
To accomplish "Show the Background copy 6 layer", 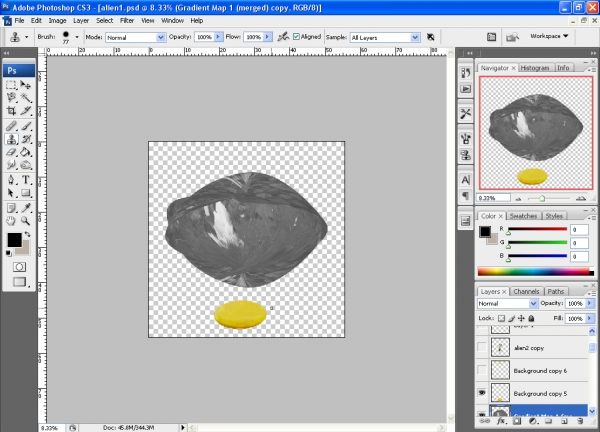I will tap(482, 370).
